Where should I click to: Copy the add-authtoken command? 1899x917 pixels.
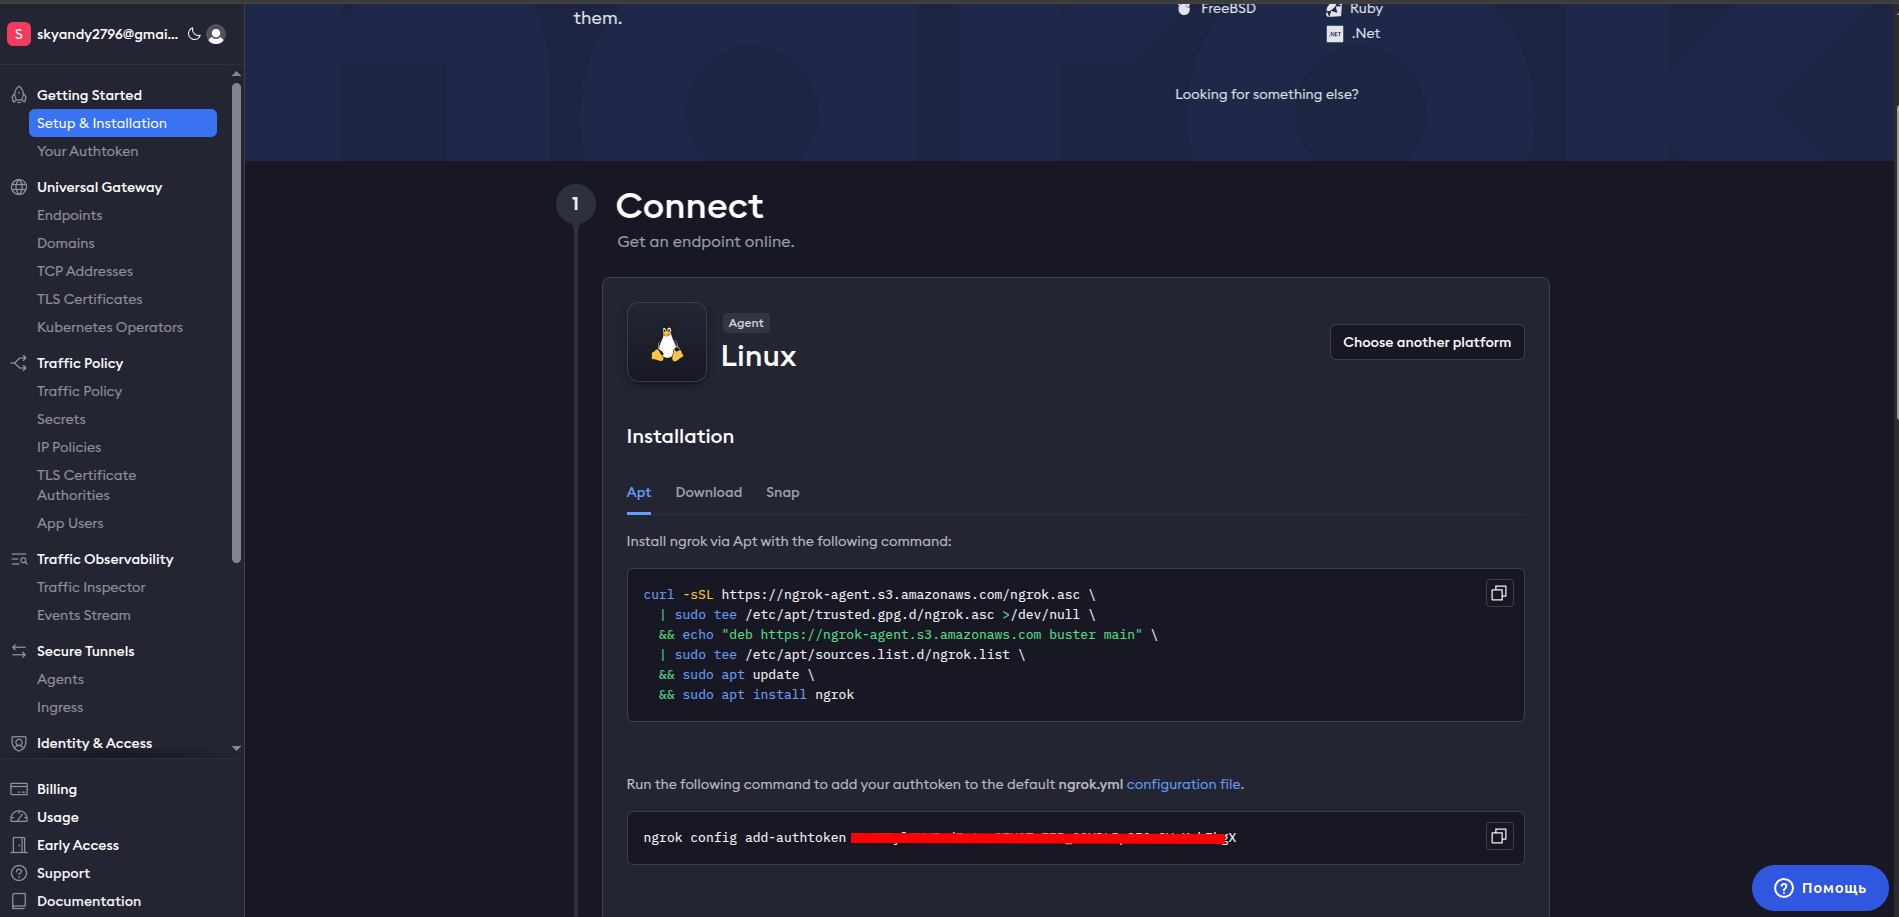(1499, 836)
